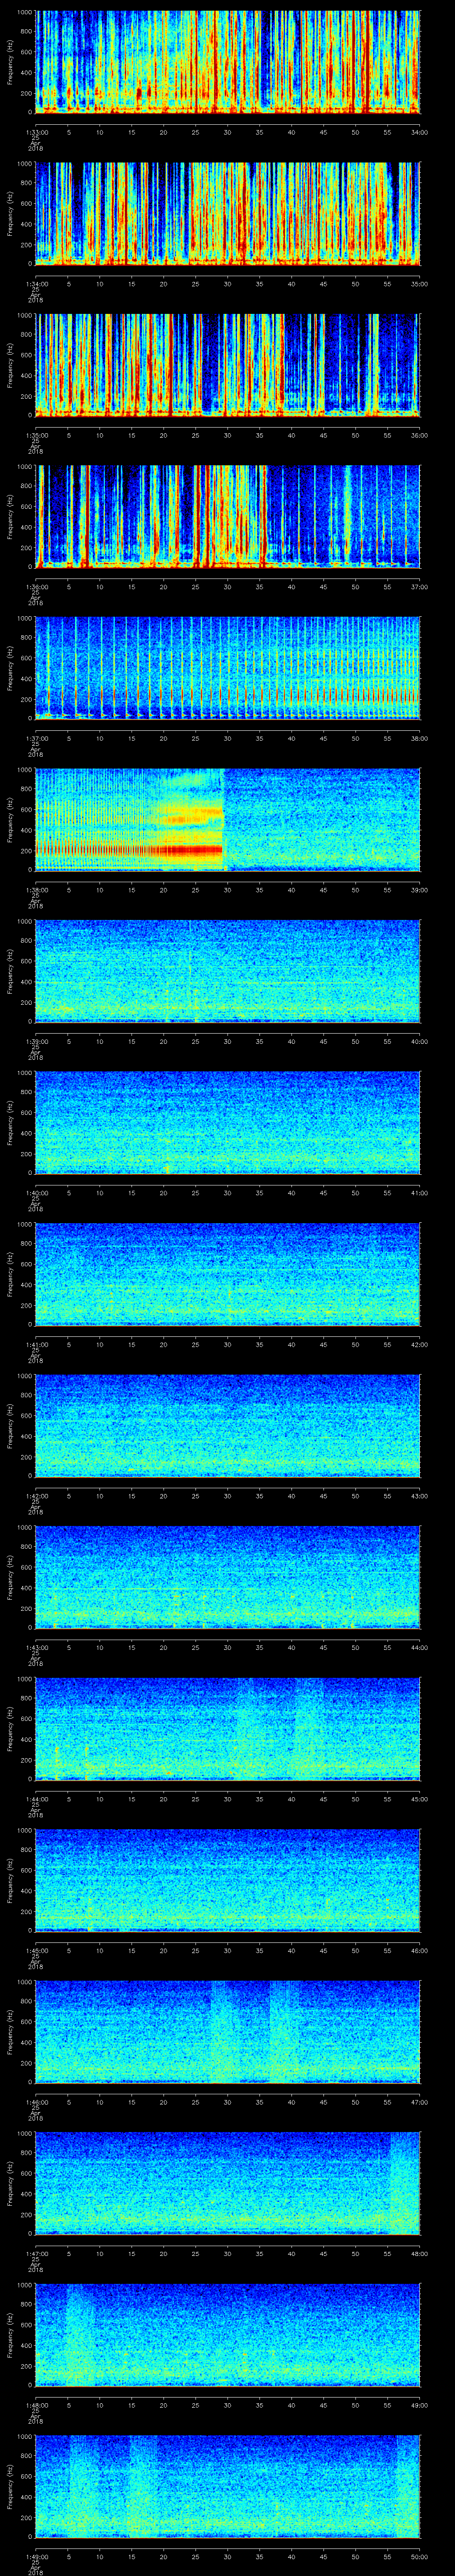Click the 45-second tick under the 1:42:00 spectrogram

tap(323, 1496)
